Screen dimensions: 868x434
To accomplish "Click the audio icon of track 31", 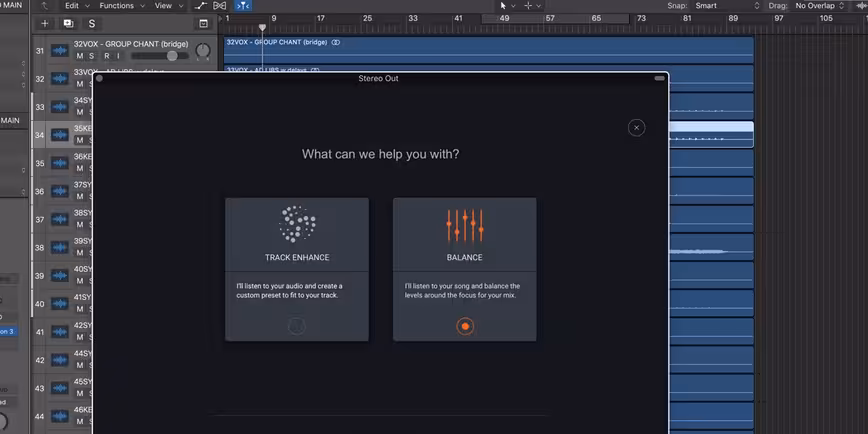I will click(59, 51).
